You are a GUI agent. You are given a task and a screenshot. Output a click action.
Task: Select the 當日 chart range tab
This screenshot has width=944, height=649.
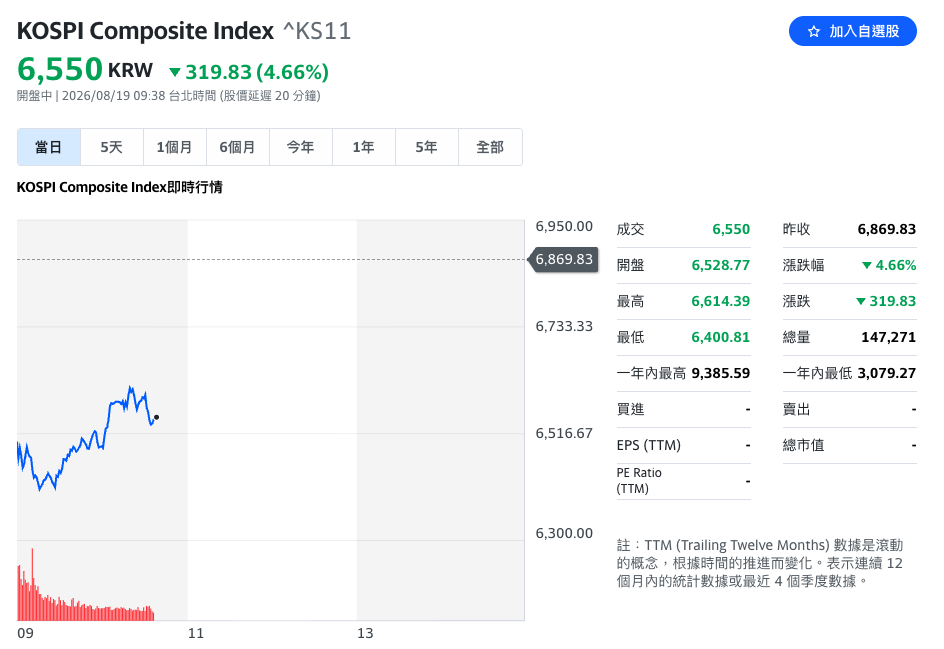pos(49,147)
